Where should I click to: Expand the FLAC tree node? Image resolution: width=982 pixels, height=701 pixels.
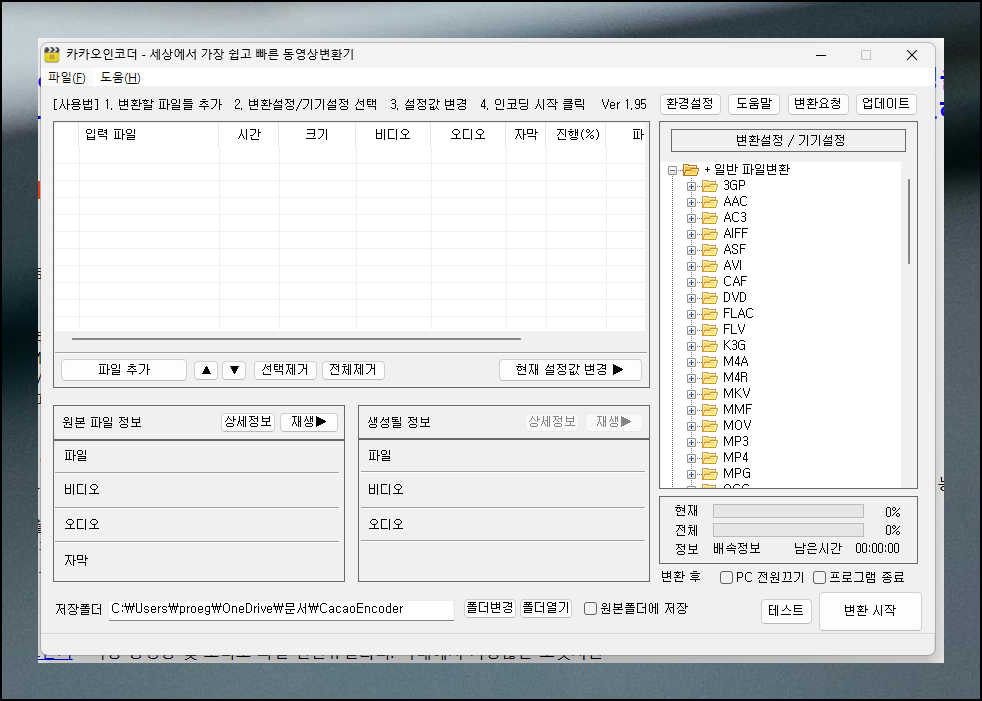coord(691,314)
